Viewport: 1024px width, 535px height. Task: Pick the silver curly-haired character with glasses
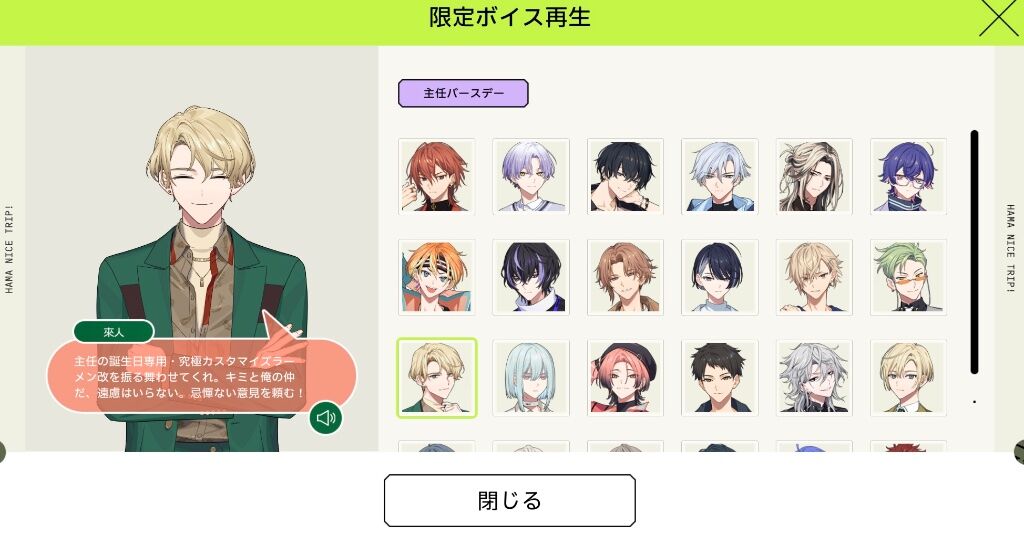click(x=814, y=378)
